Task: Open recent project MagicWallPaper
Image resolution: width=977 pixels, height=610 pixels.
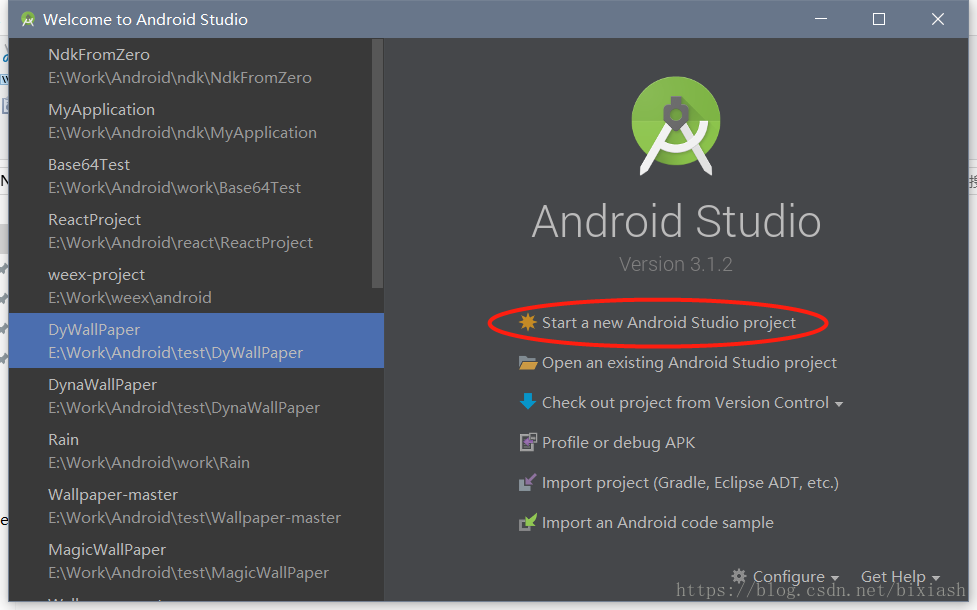Action: 196,560
